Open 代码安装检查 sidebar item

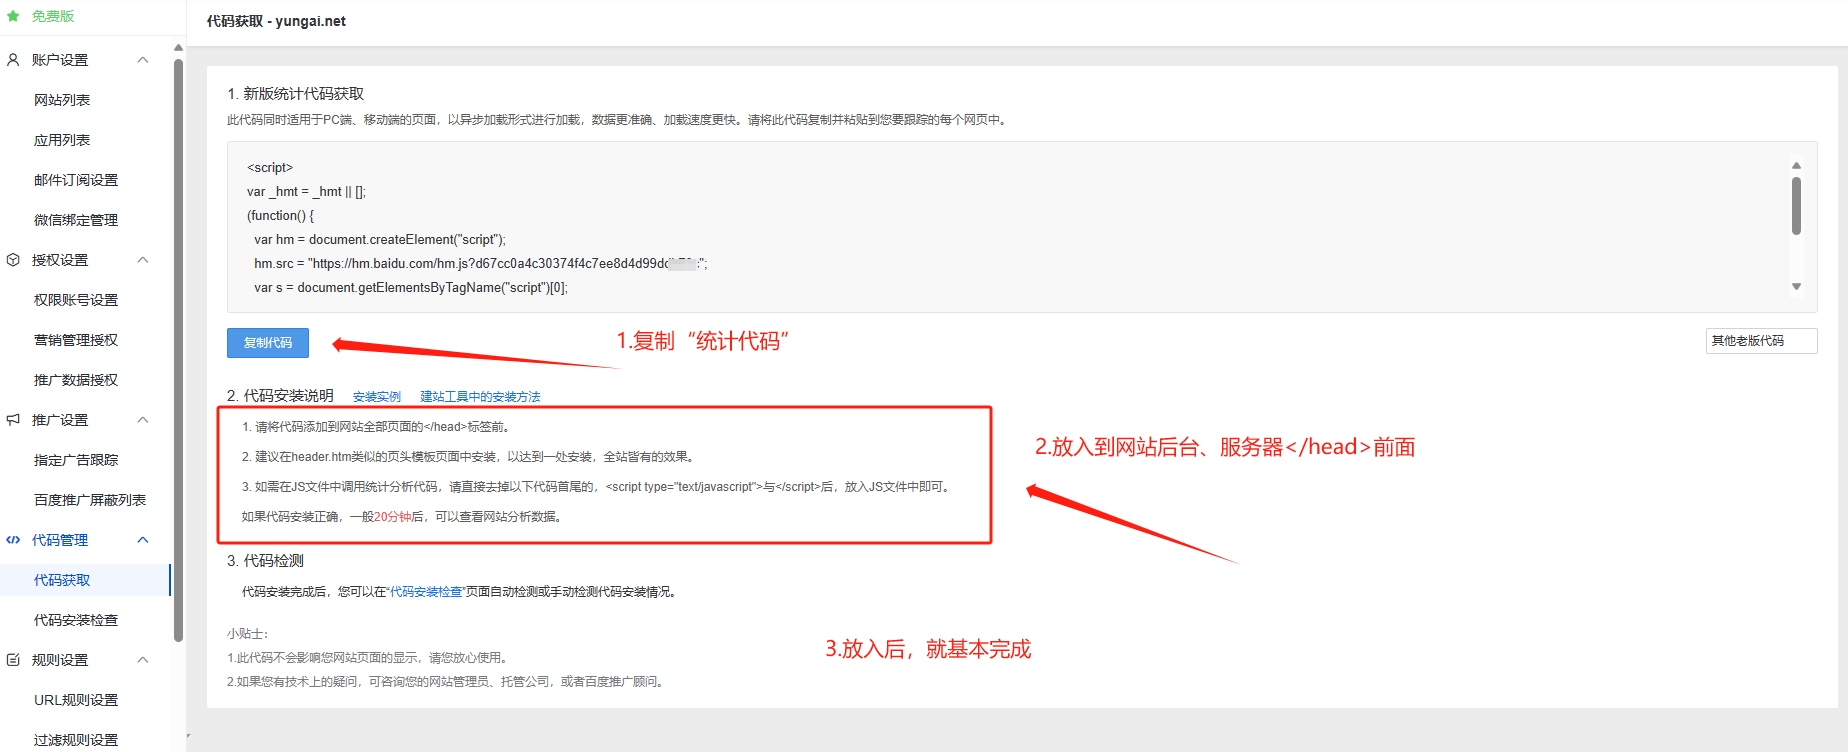[x=76, y=620]
